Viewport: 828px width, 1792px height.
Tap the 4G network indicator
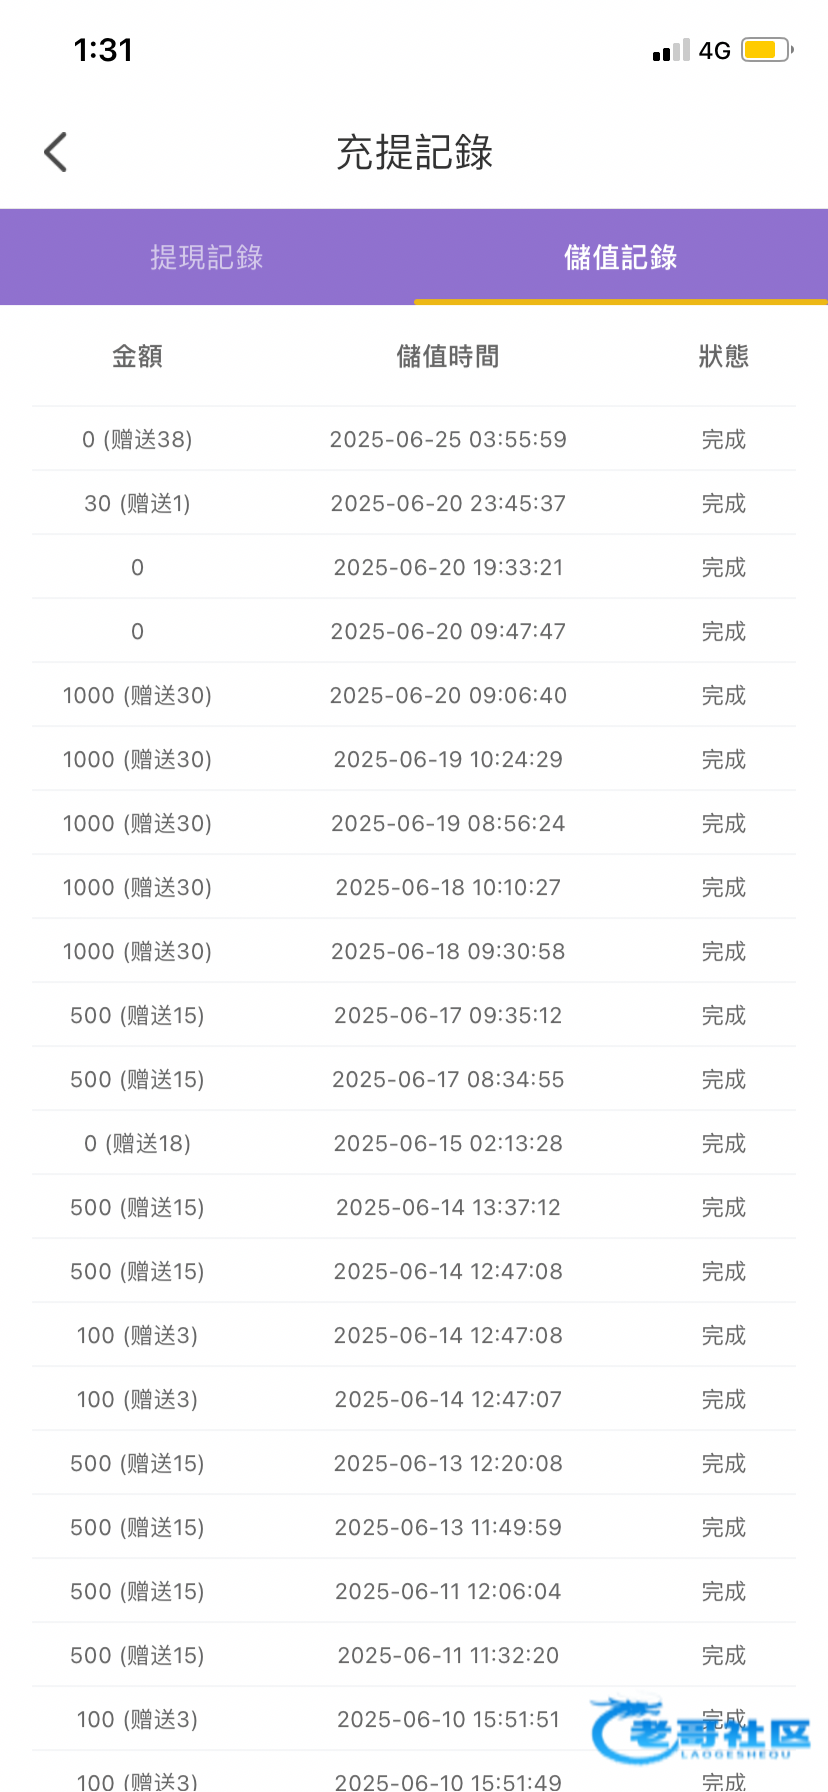pos(714,50)
